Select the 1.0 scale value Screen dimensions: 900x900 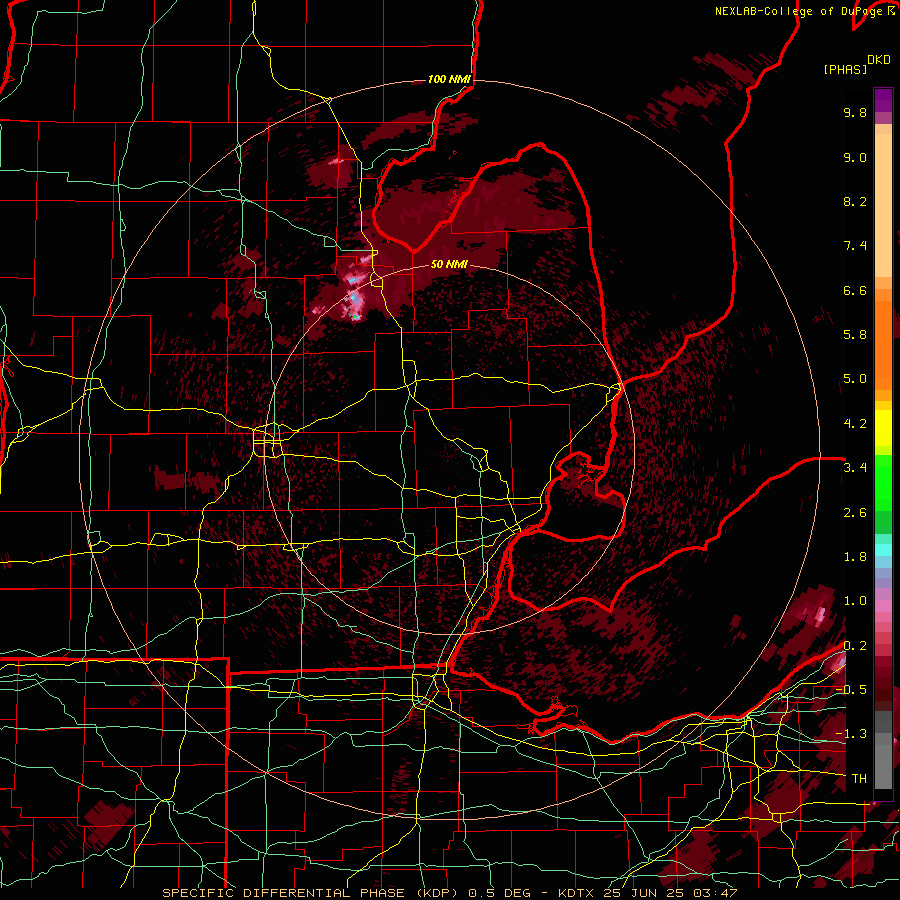click(855, 601)
